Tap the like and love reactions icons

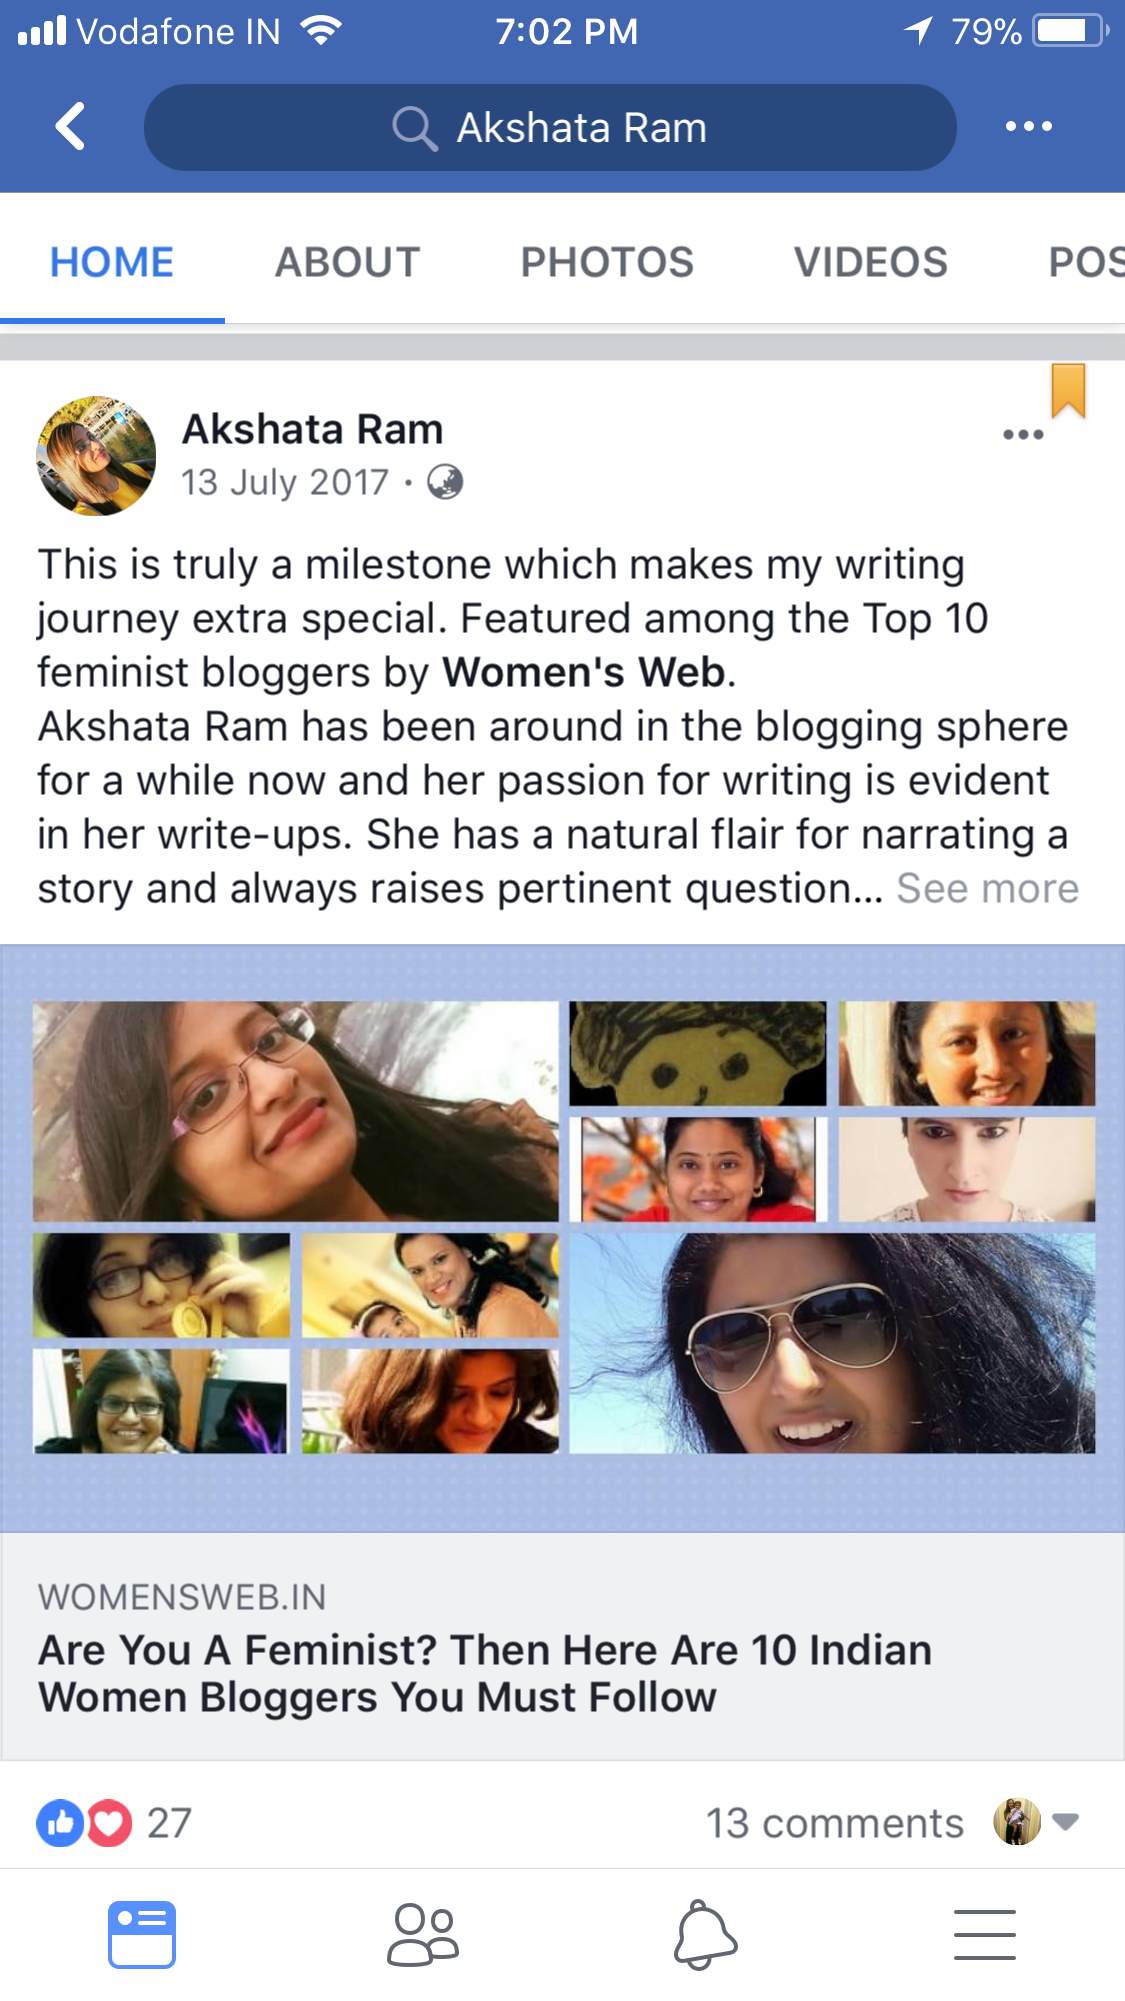tap(84, 1822)
